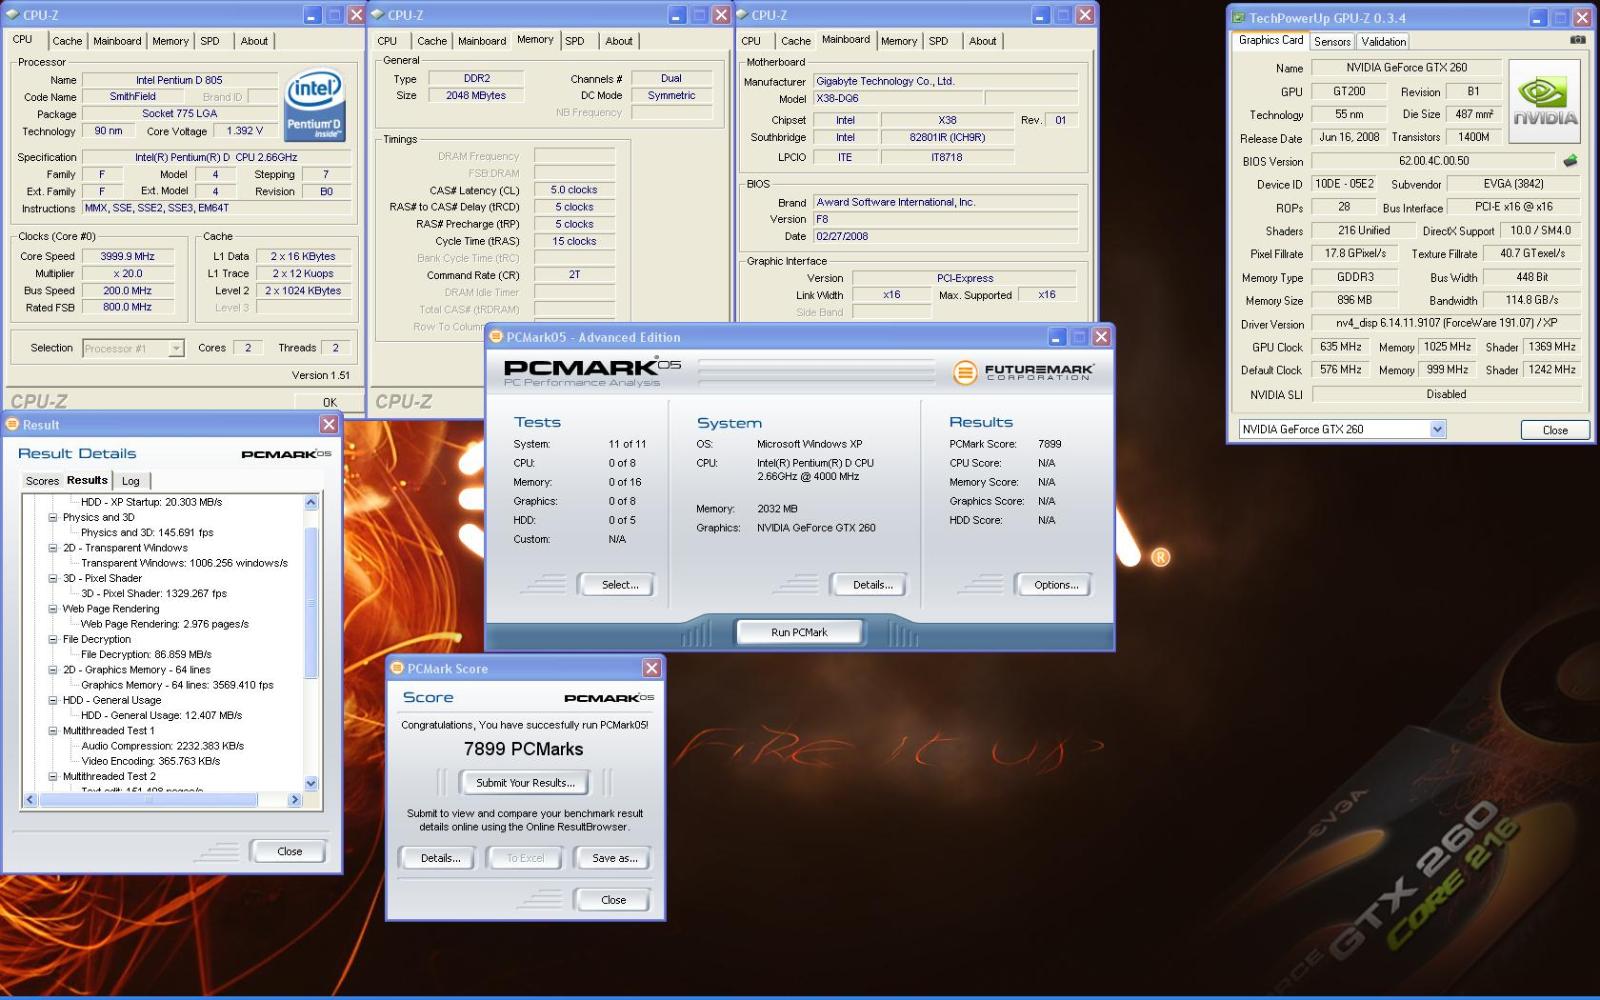The width and height of the screenshot is (1600, 1000).
Task: Close the Result window using X icon
Action: tap(328, 425)
